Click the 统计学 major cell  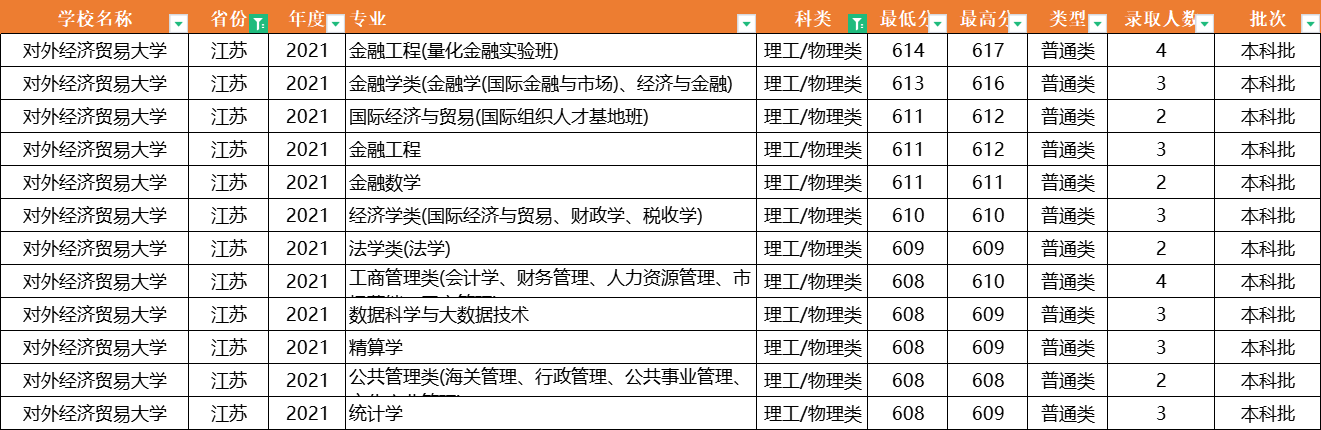coord(550,413)
